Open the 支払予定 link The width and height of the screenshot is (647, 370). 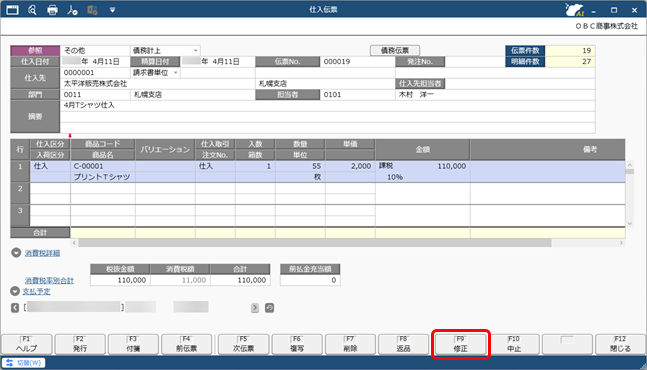(x=36, y=291)
